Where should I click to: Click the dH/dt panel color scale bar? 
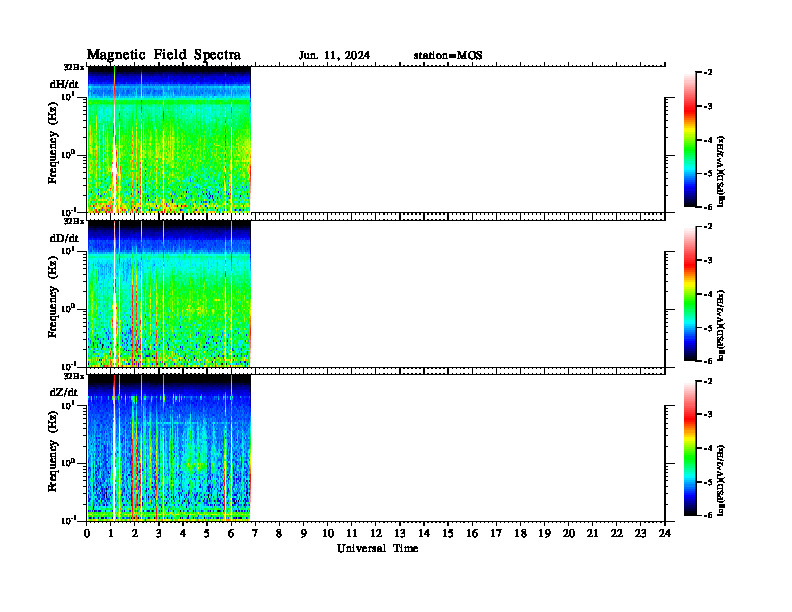pyautogui.click(x=690, y=139)
